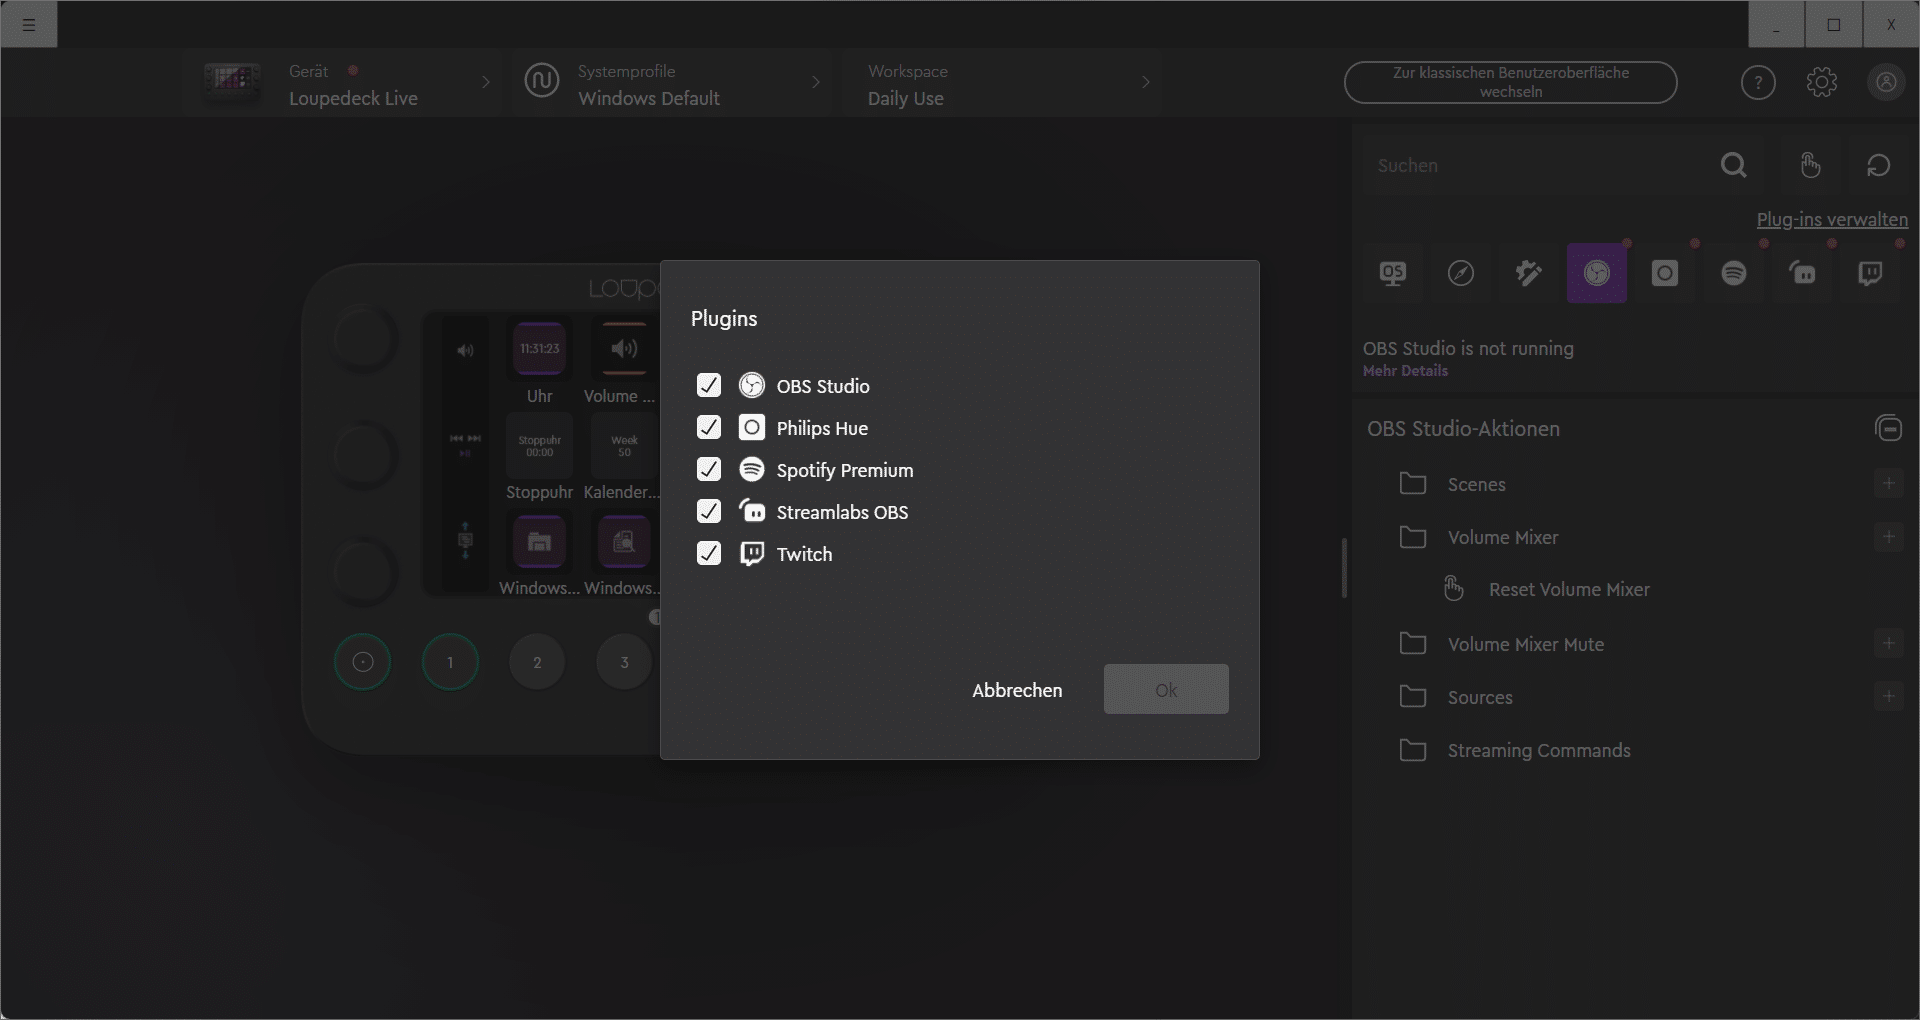Open the hamburger menu
This screenshot has height=1020, width=1920.
coord(29,24)
